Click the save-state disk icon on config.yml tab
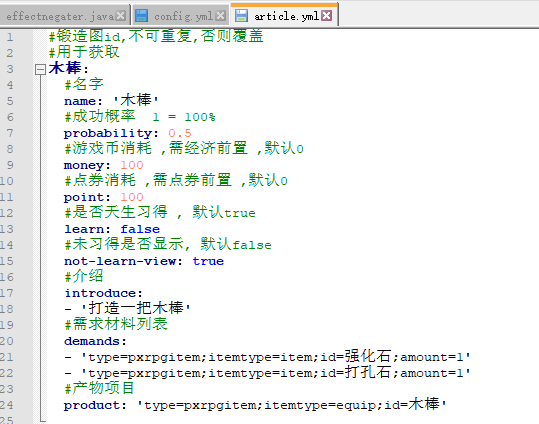The height and width of the screenshot is (424, 539). tap(141, 16)
